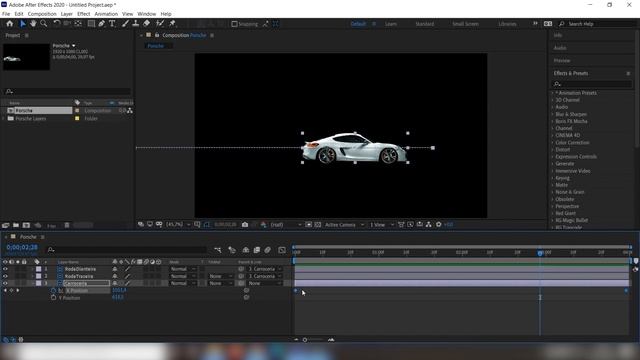Screen dimensions: 640x360
Task: Open the Graph Editor button in timeline
Action: [x=282, y=250]
